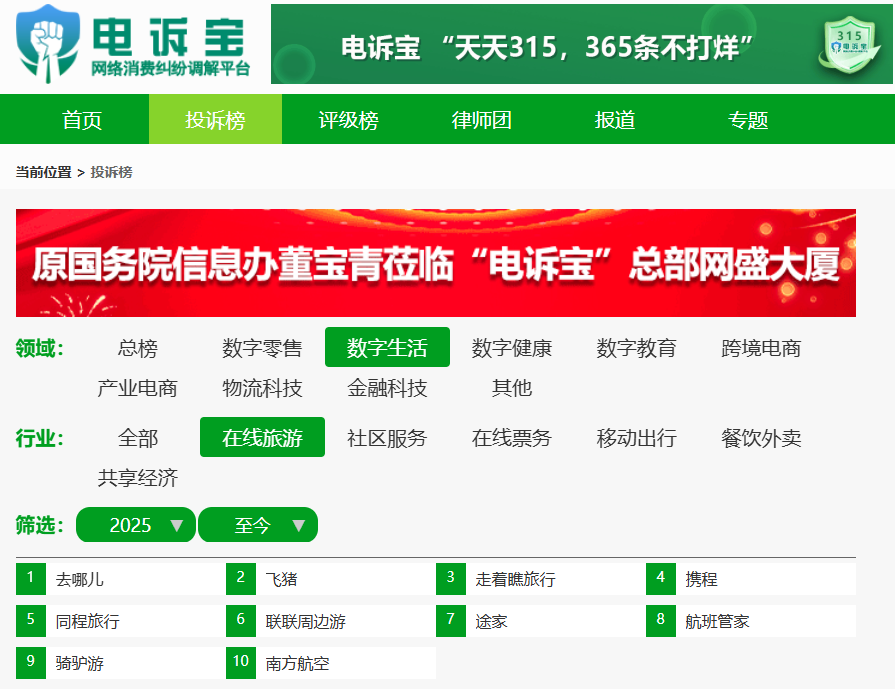895x689 pixels.
Task: Open rank 3 entry 走着瞧旅行
Action: point(541,579)
